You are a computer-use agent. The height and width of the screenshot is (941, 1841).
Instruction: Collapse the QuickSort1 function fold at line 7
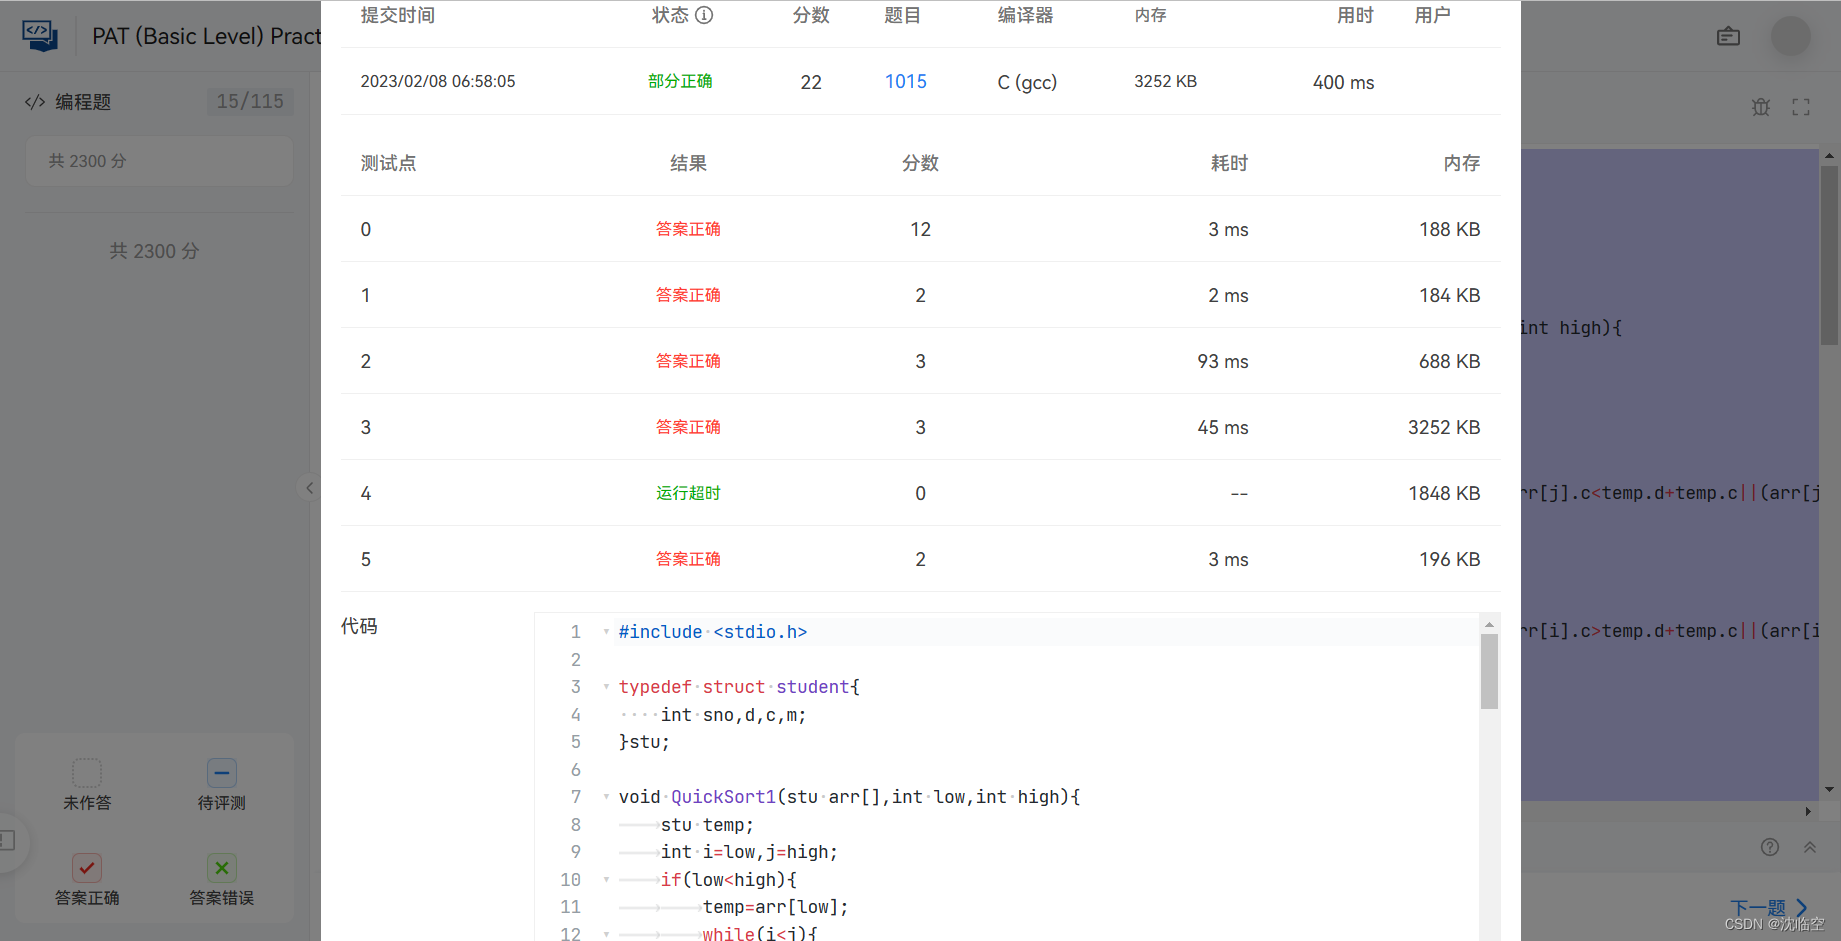click(606, 796)
